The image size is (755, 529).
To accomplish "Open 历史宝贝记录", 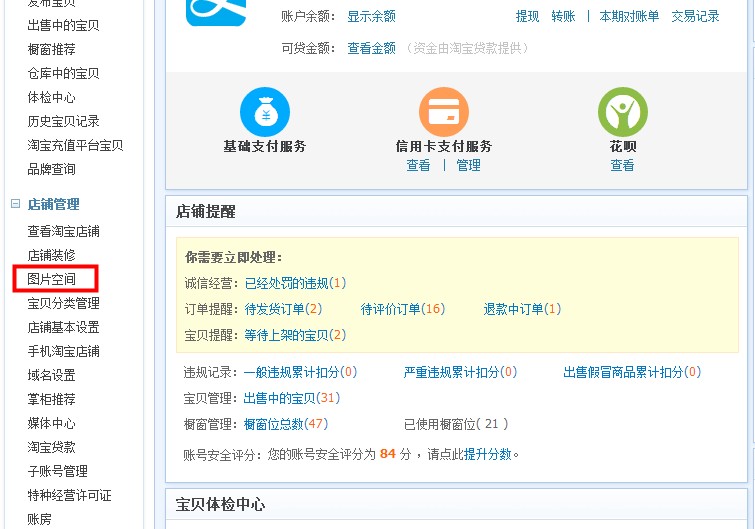I will pyautogui.click(x=64, y=121).
